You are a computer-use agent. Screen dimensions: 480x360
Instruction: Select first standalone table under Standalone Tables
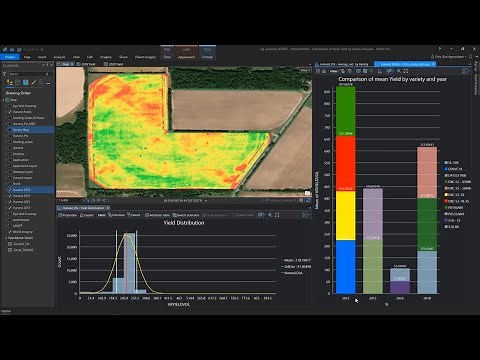tap(21, 244)
